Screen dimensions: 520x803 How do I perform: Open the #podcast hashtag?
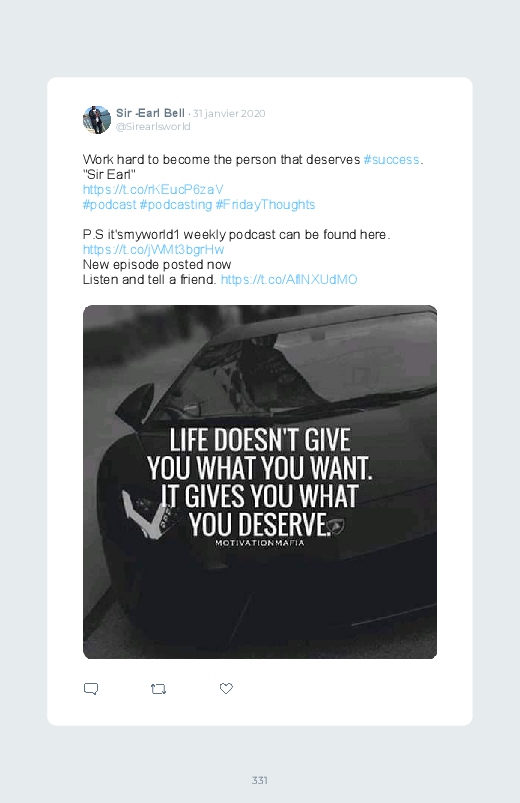[x=110, y=205]
